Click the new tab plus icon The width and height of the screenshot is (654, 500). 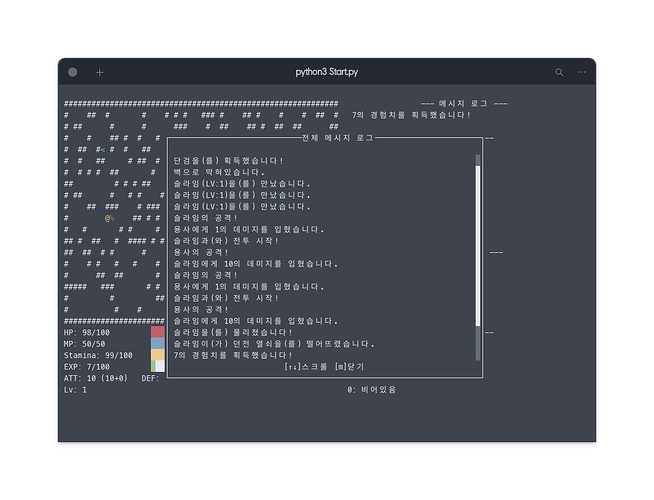[100, 72]
